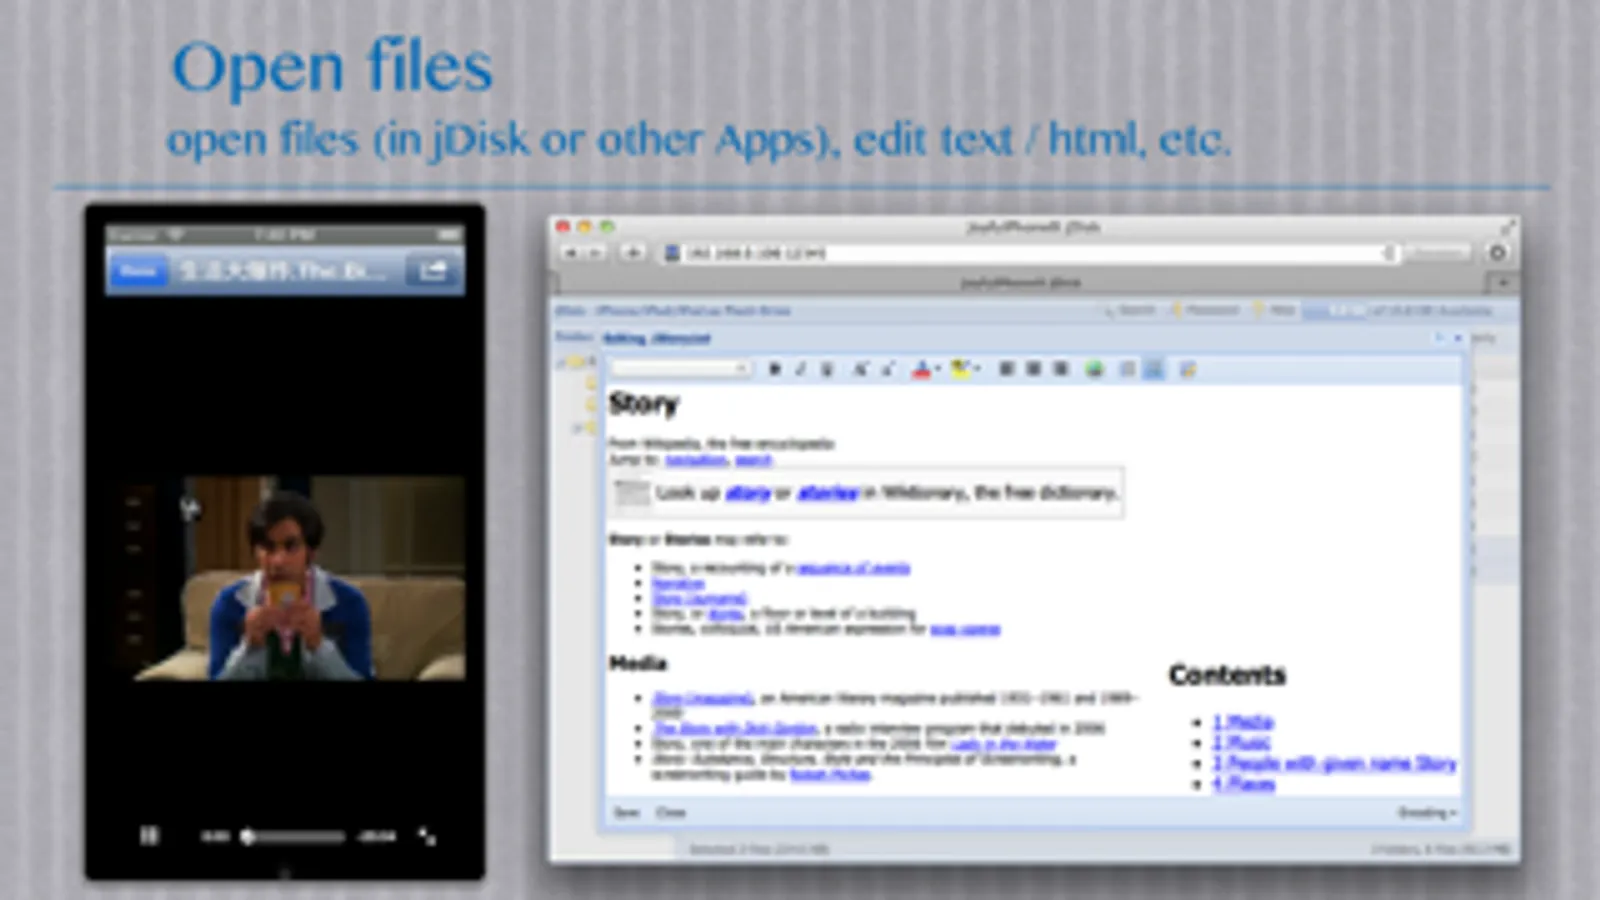
Task: Follow the '1 Media' contents link
Action: (1243, 722)
